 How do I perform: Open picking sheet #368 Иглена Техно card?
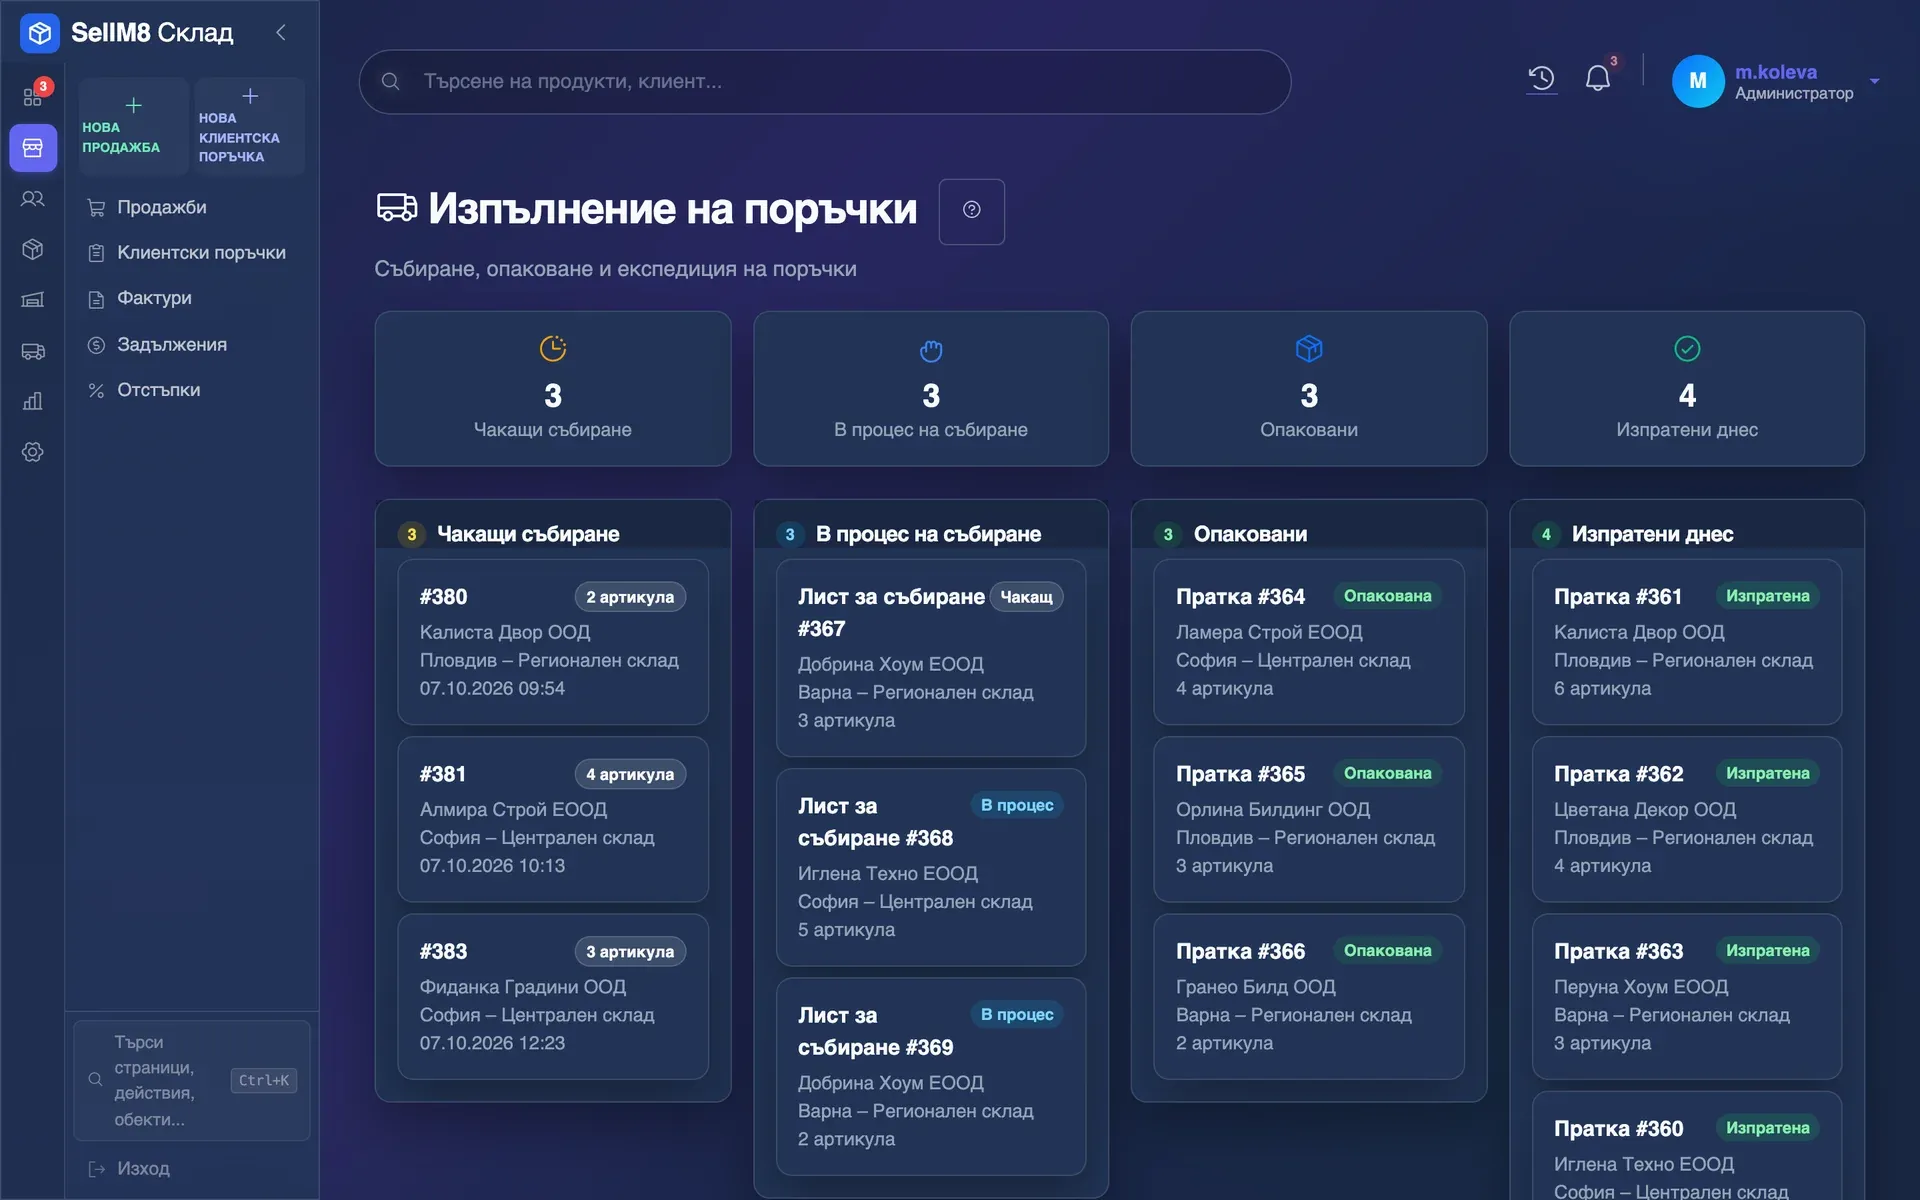click(931, 867)
